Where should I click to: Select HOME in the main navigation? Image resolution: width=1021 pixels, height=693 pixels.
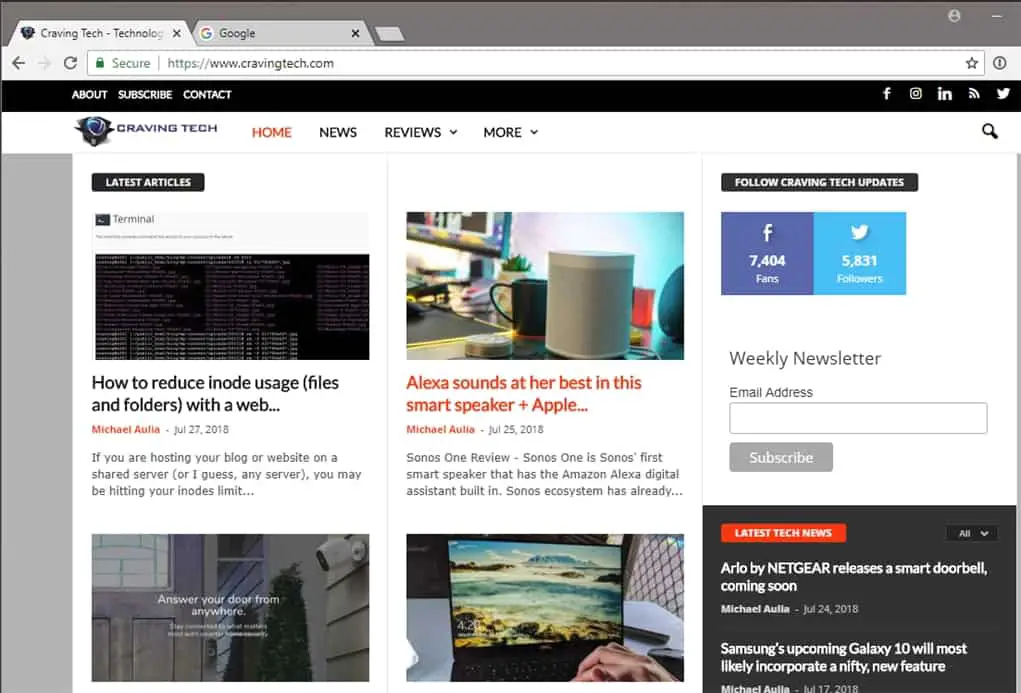[x=272, y=132]
